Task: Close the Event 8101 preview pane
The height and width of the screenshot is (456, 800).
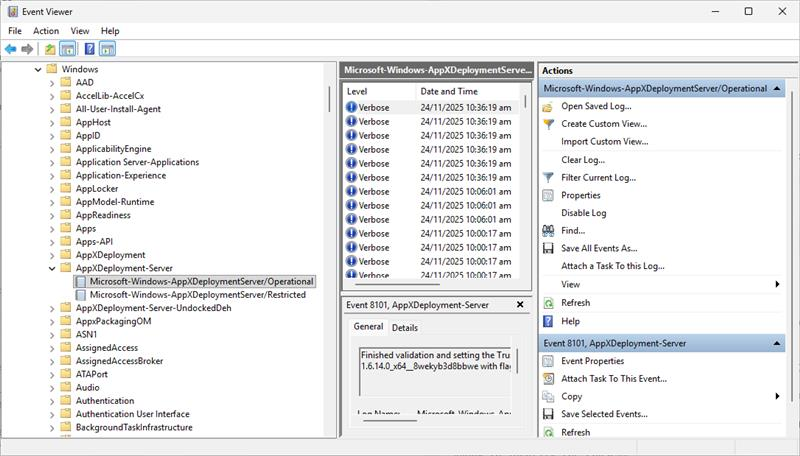Action: point(520,305)
